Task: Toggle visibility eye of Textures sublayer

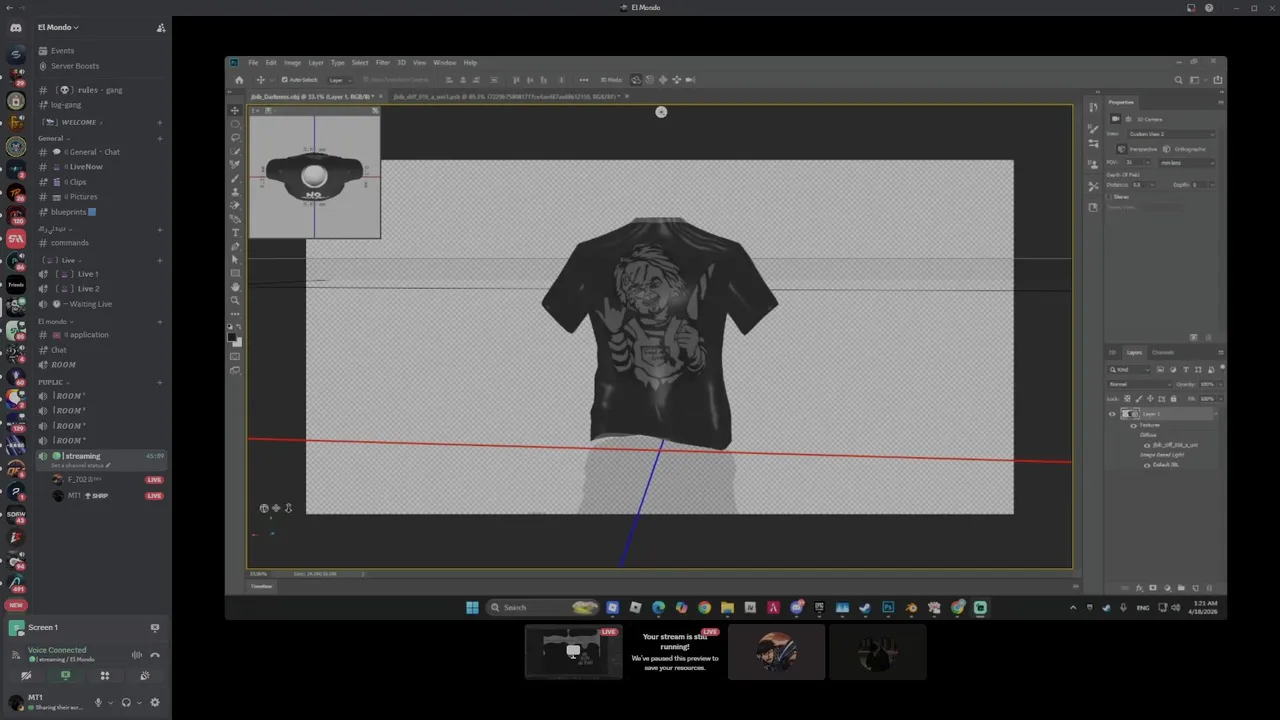Action: point(1134,425)
